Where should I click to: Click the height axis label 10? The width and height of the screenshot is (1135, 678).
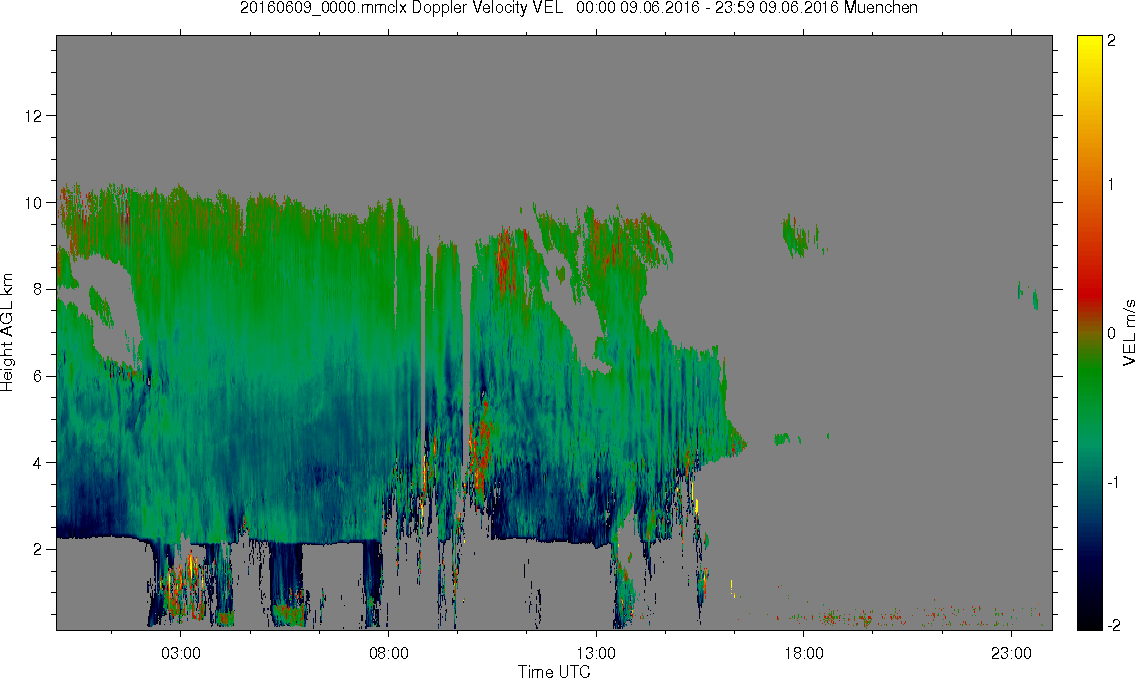33,203
